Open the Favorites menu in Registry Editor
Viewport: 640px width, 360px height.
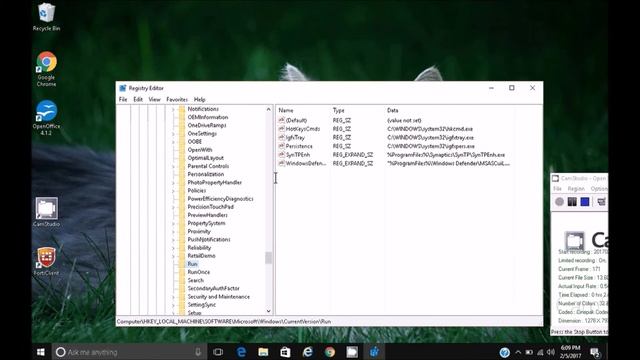coord(177,100)
